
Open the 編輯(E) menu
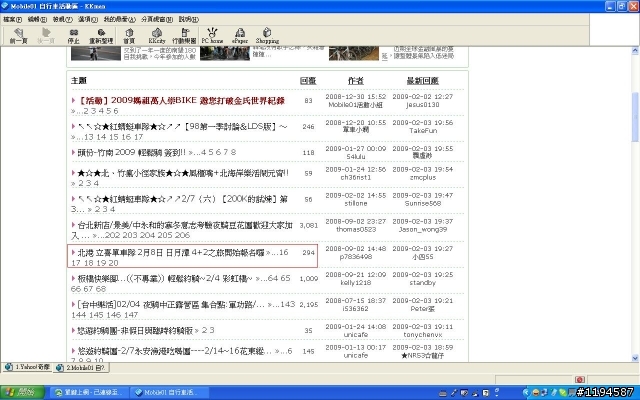(x=37, y=19)
